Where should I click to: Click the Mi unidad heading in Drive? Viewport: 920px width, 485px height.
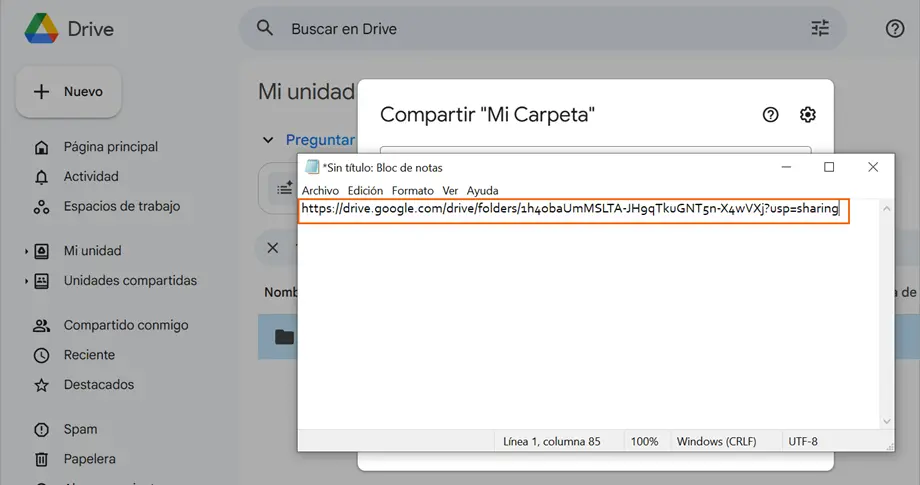point(306,91)
